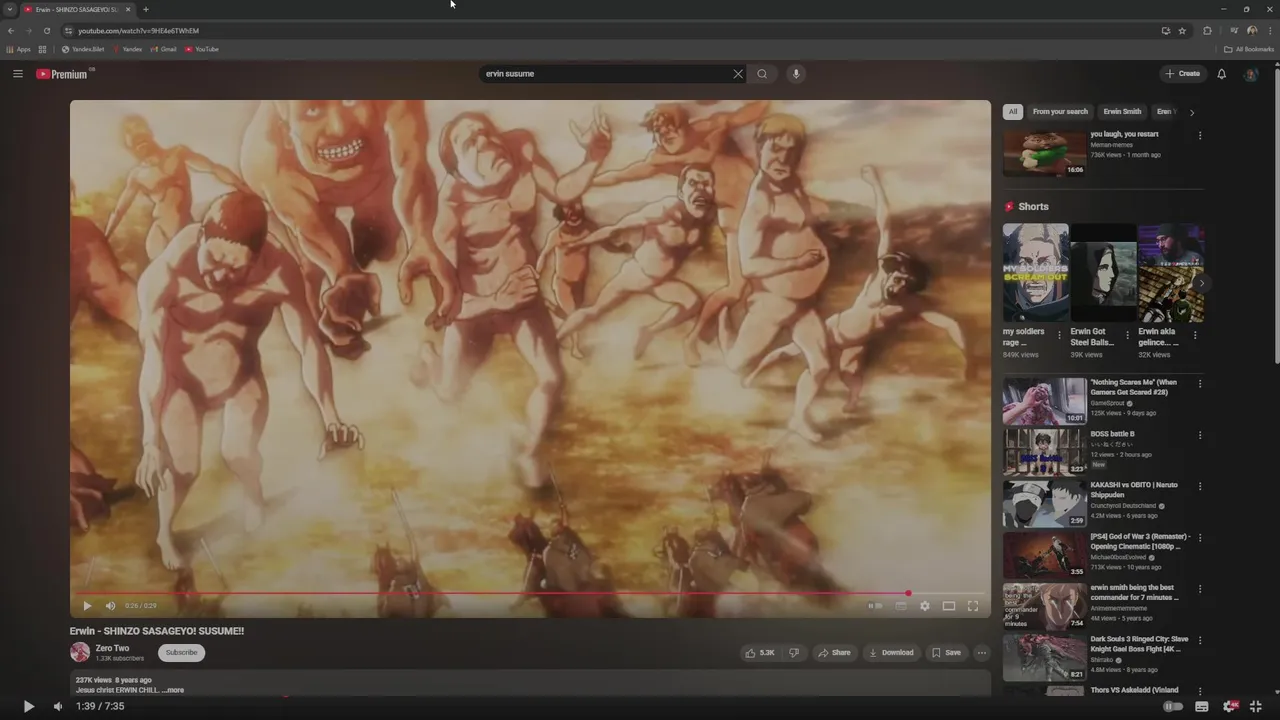
Task: Select the 'Erwin Smith' chip
Action: point(1122,112)
